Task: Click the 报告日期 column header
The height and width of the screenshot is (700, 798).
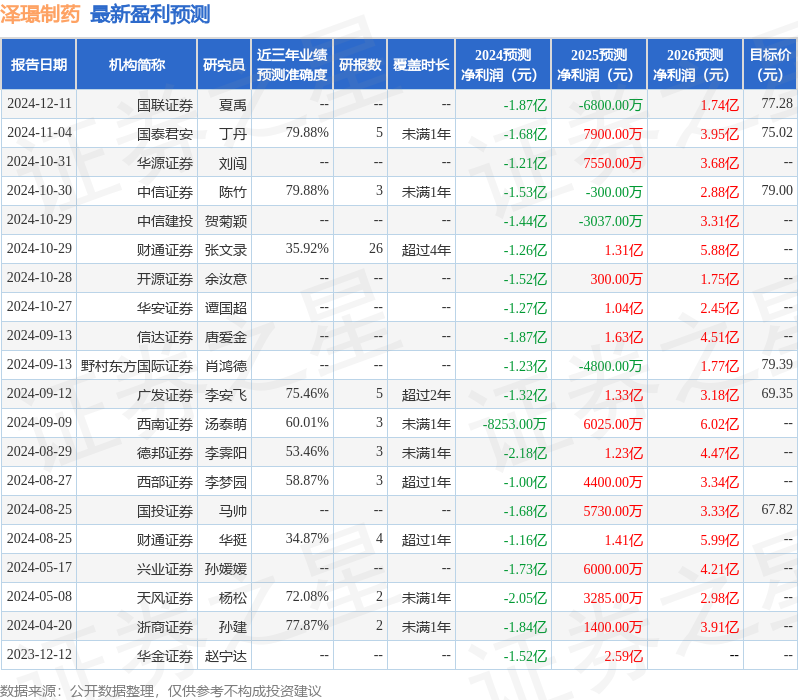Action: tap(38, 65)
